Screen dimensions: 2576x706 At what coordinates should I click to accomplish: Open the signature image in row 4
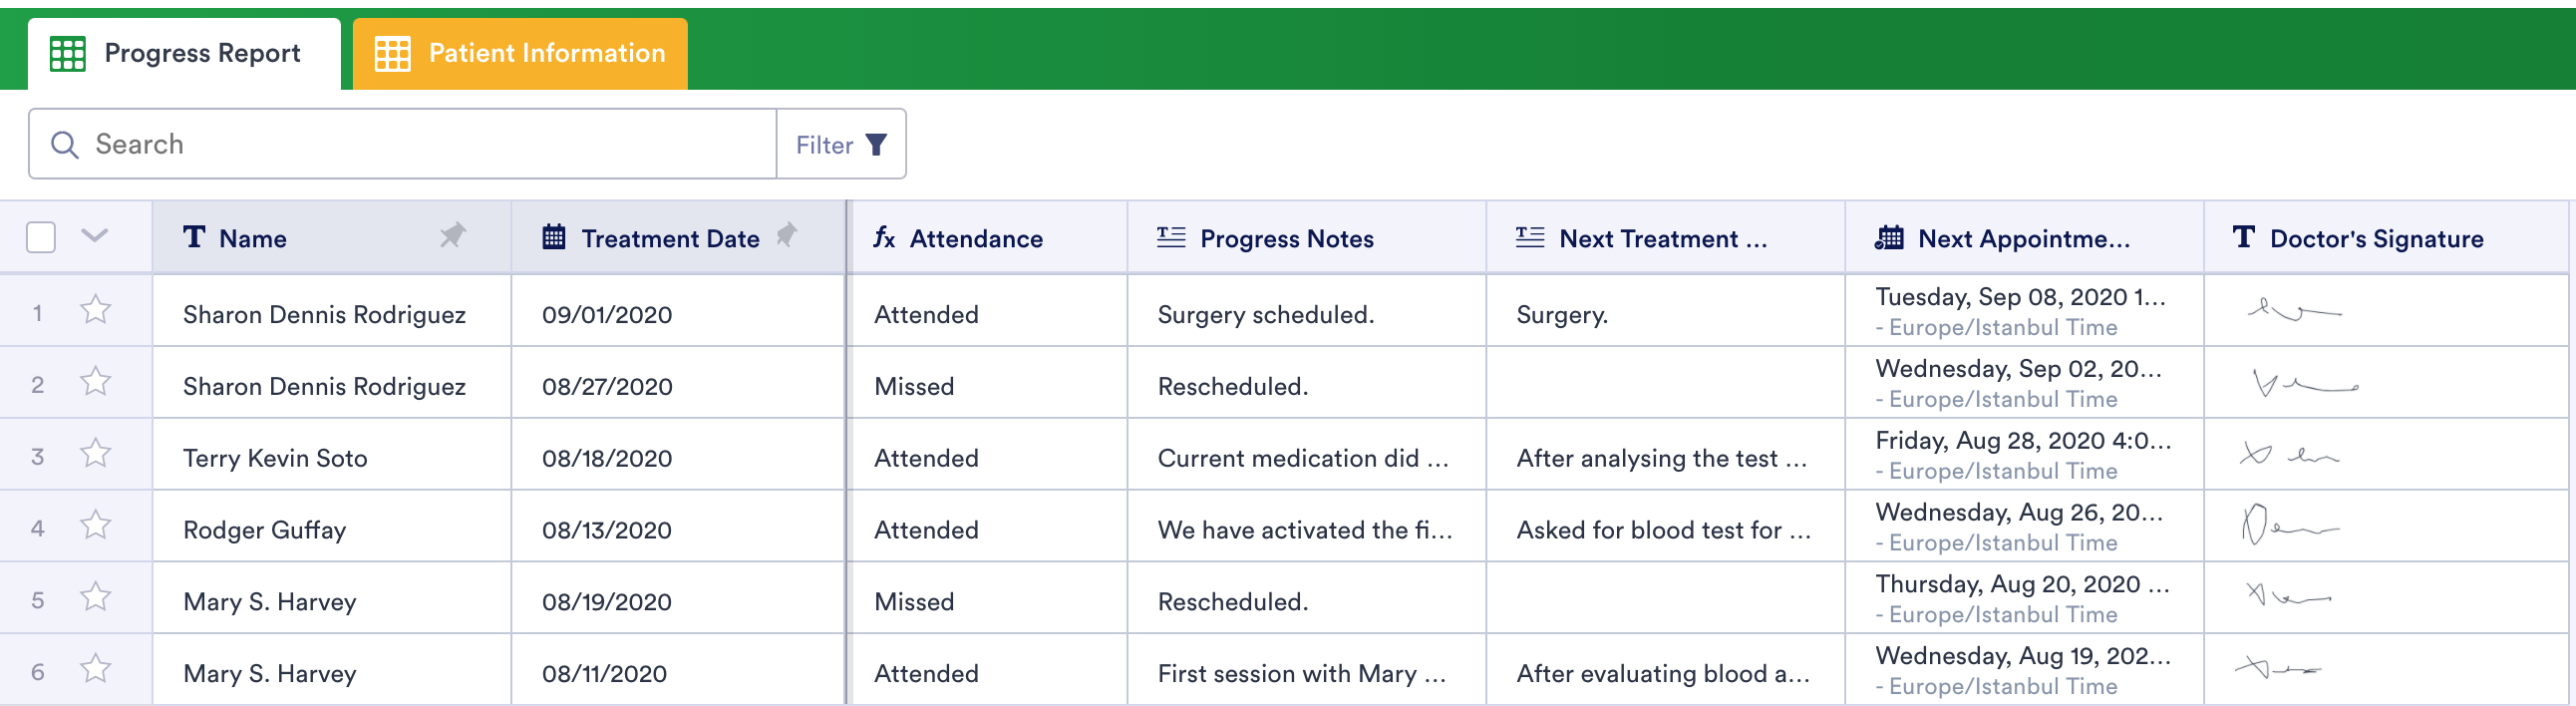(x=2288, y=526)
